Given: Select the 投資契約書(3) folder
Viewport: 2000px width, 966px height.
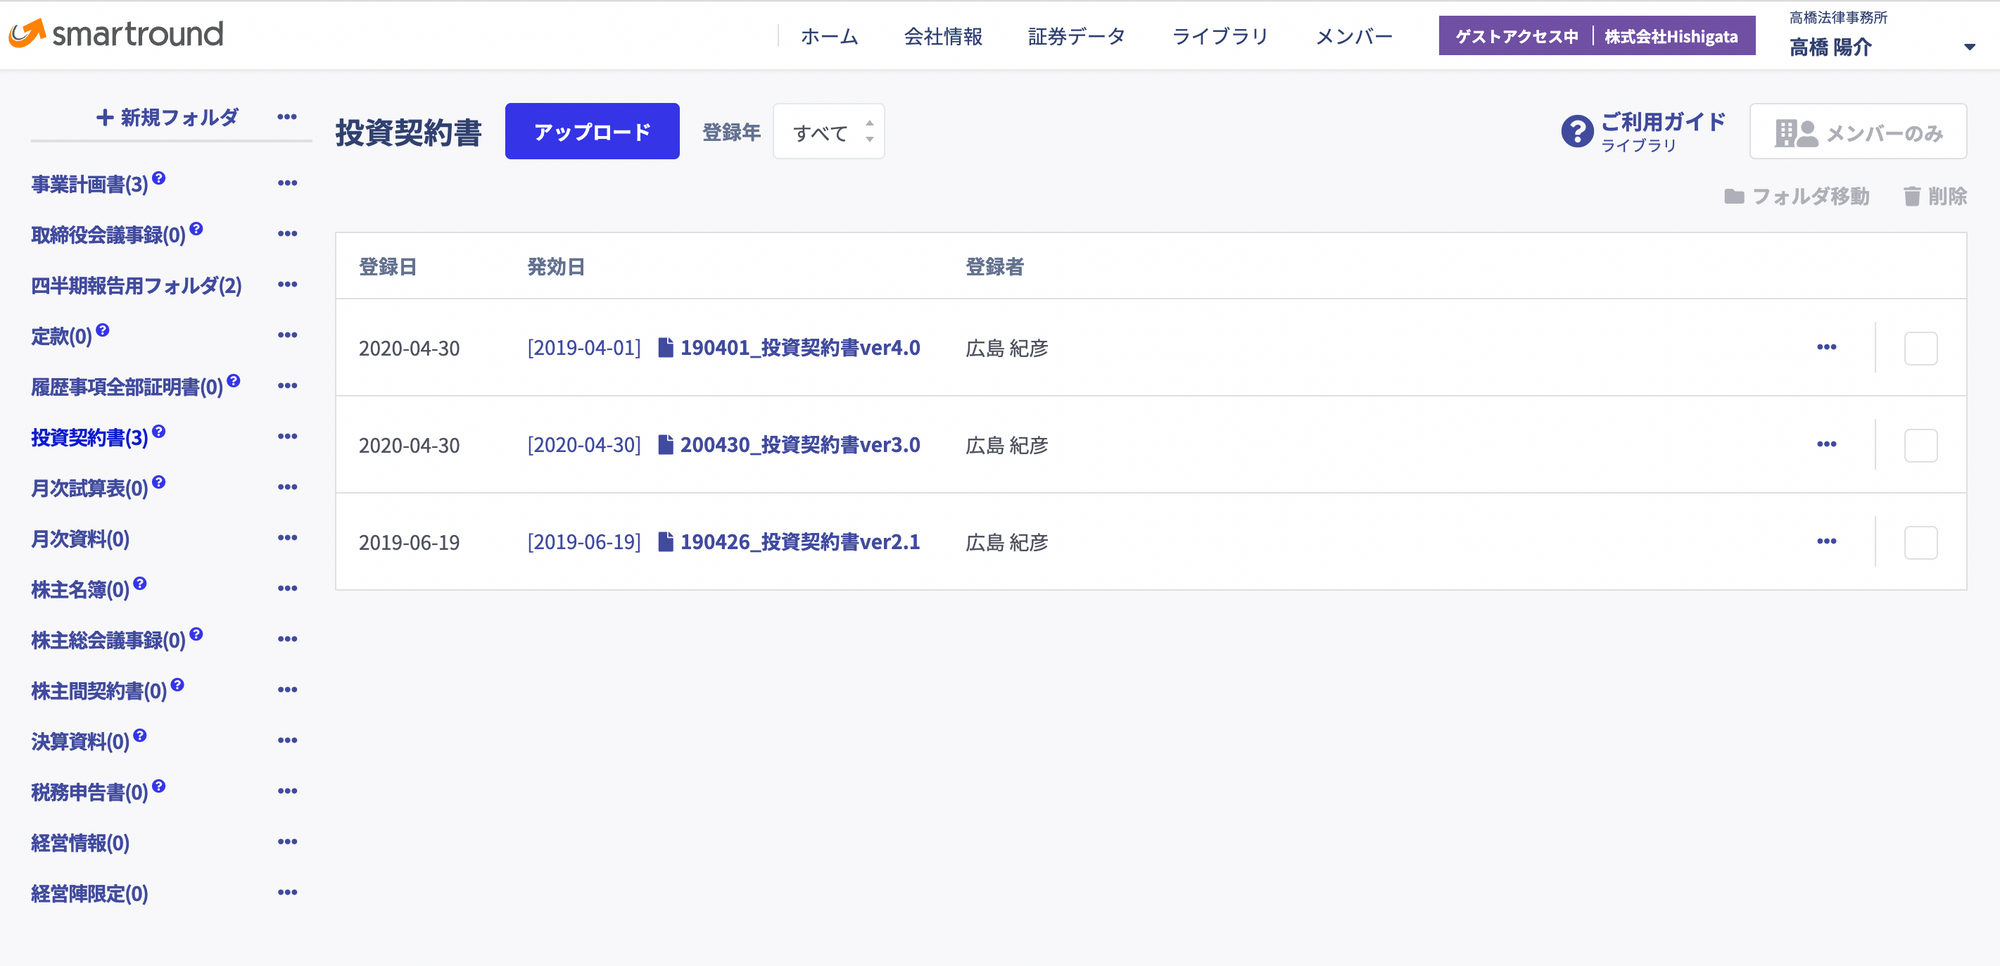Looking at the screenshot, I should pos(90,437).
